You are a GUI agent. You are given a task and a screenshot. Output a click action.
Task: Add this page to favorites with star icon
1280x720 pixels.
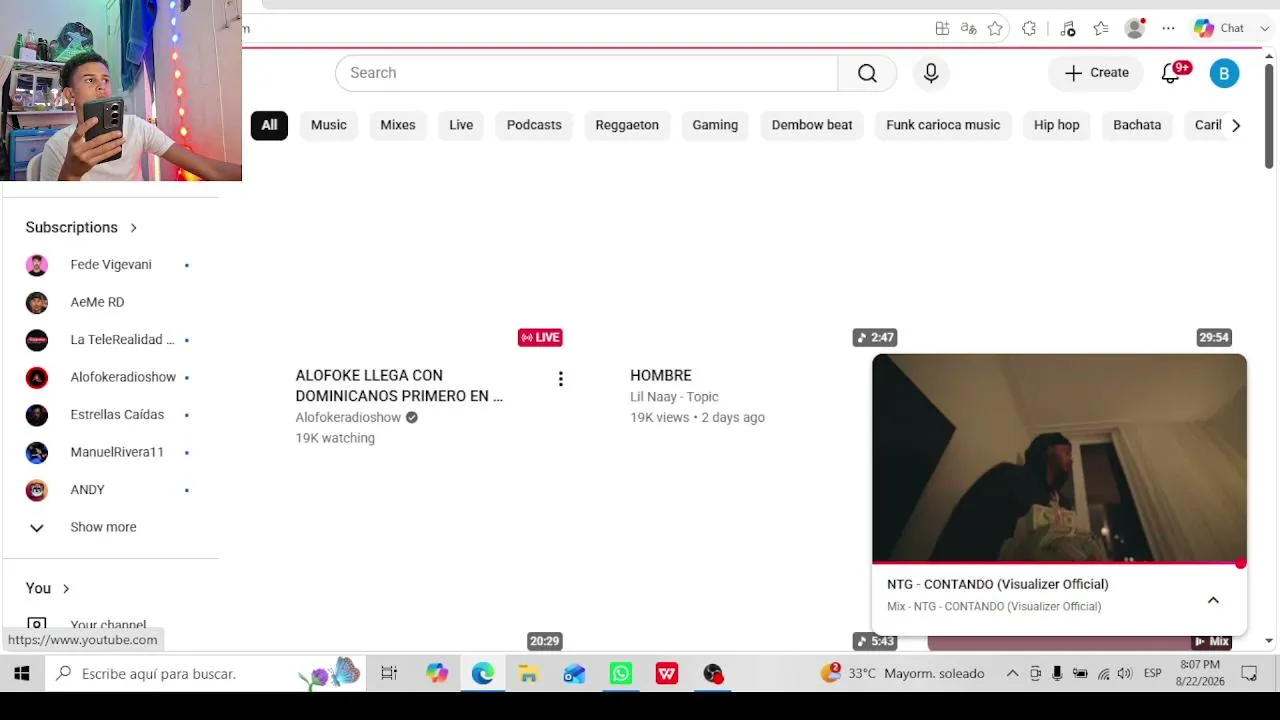995,28
